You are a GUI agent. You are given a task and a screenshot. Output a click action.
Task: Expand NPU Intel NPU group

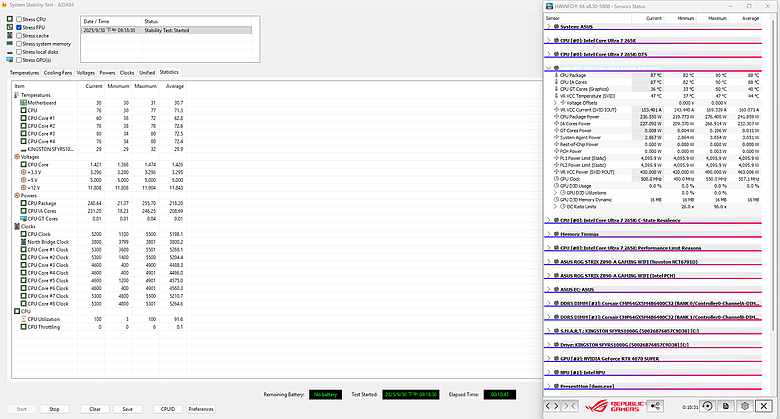[549, 372]
